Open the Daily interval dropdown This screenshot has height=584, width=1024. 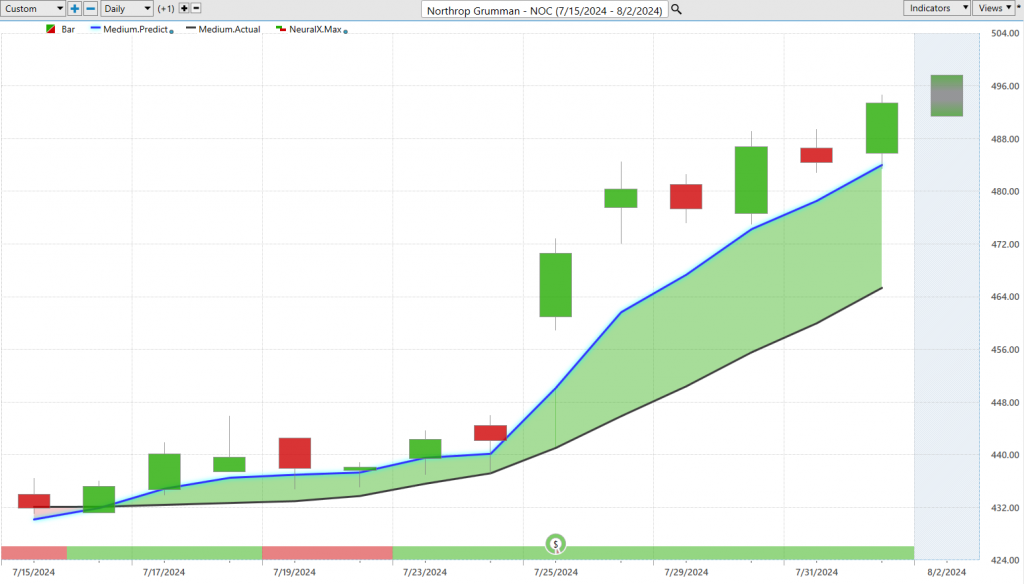[x=127, y=8]
